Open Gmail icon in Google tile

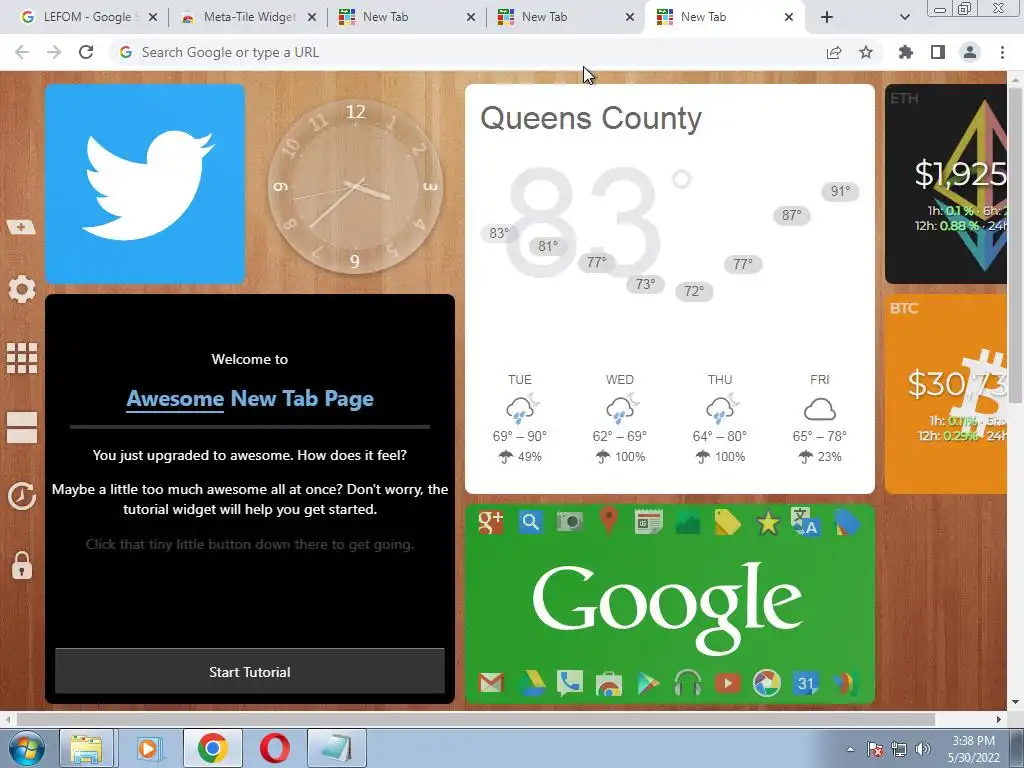click(491, 683)
